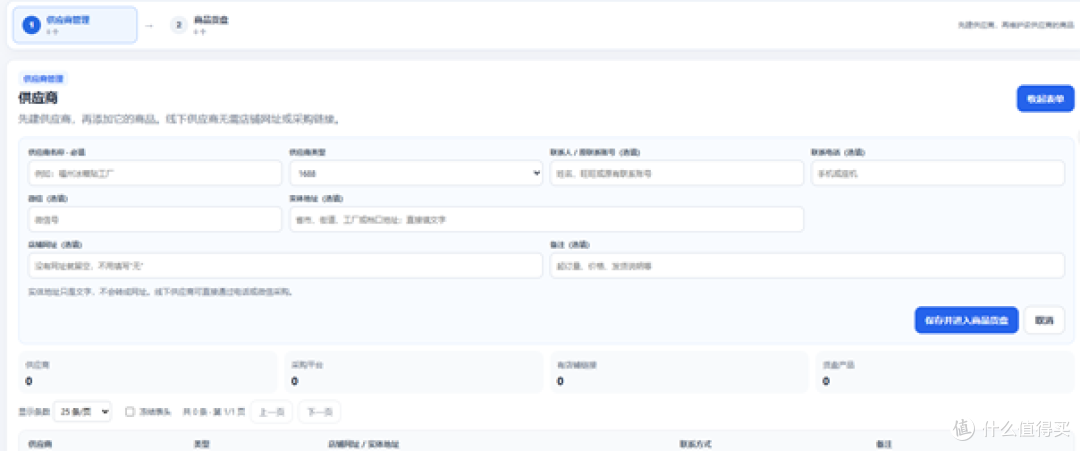Click the 实体地址 address input field
This screenshot has height=451, width=1080.
546,220
